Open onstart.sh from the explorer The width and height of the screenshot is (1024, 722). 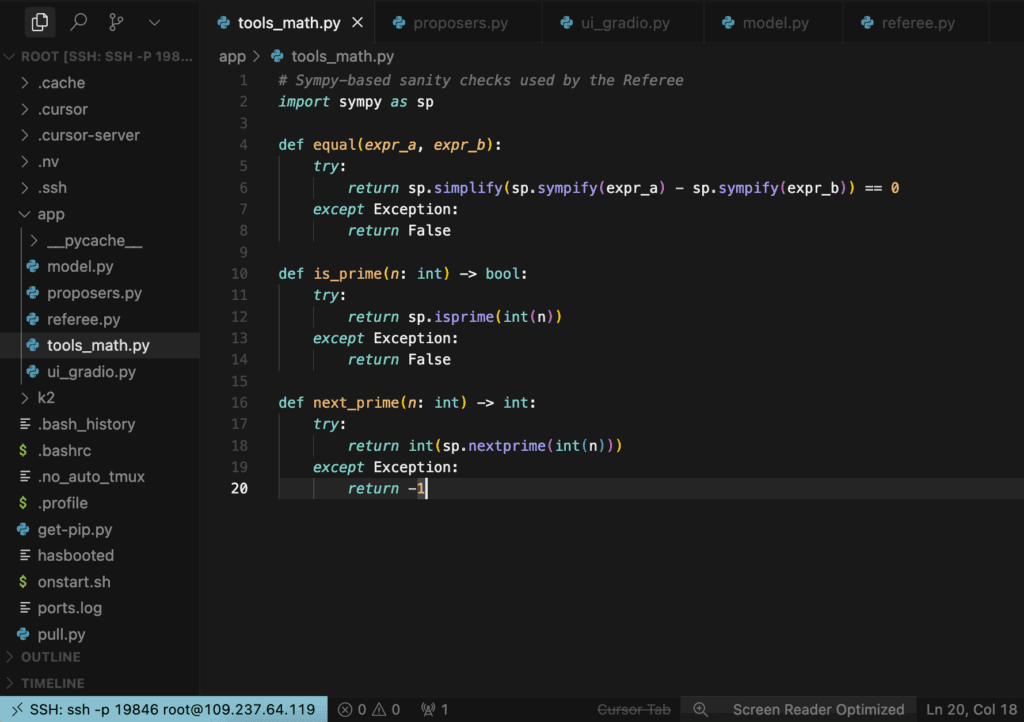pyautogui.click(x=73, y=581)
